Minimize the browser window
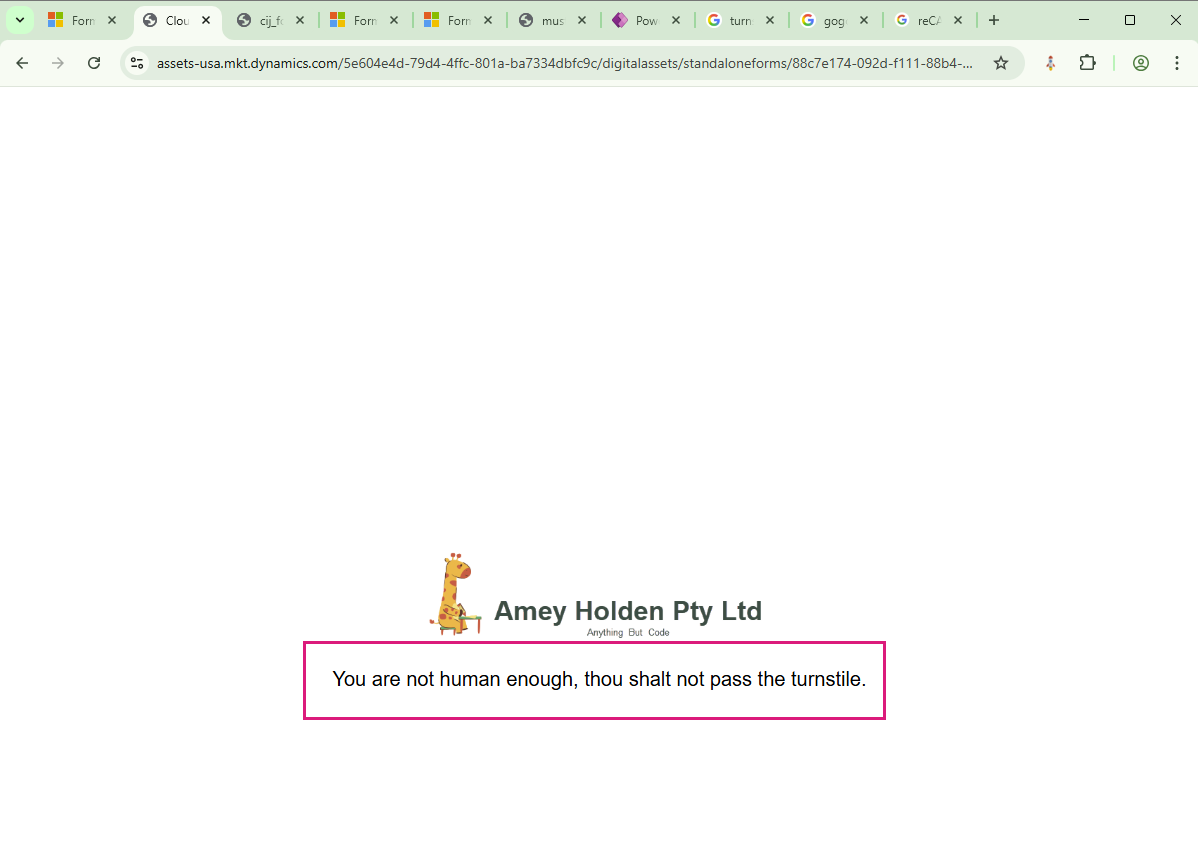 (x=1083, y=21)
